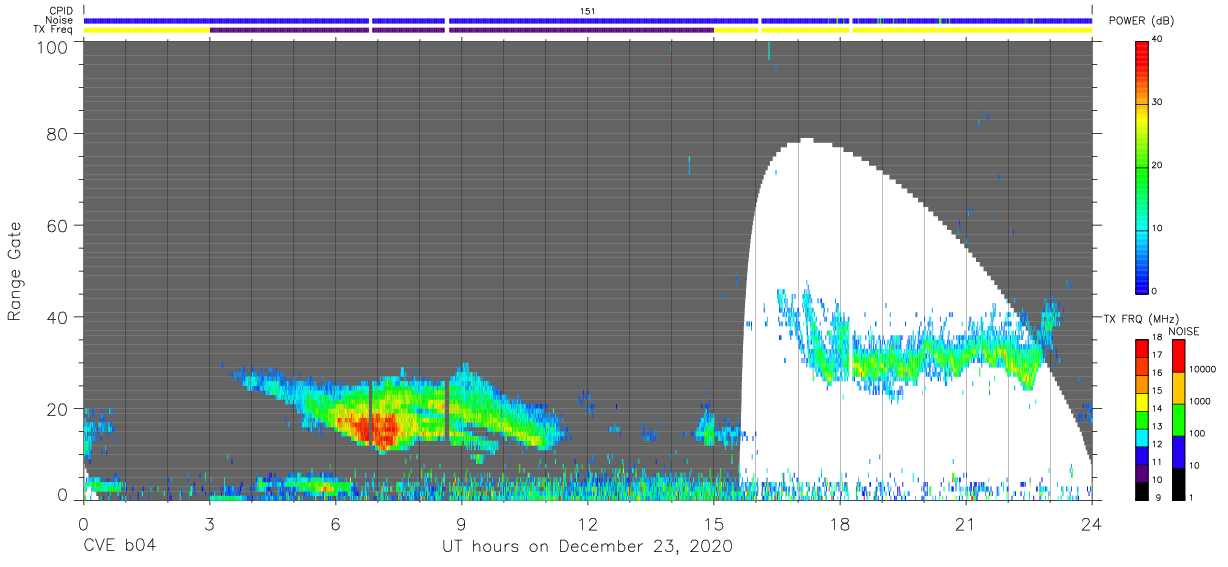Click the 'Noise' row label at top left
This screenshot has height=567, width=1228.
[59, 20]
